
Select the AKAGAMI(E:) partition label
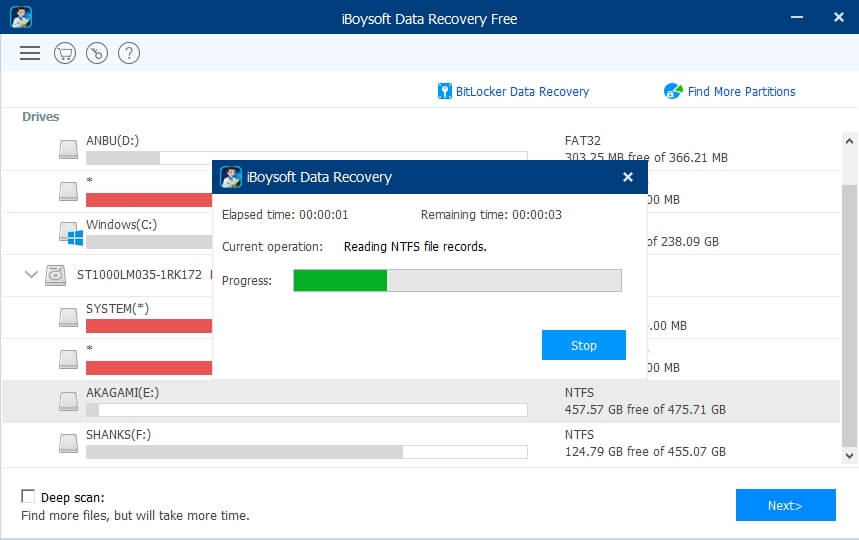122,393
